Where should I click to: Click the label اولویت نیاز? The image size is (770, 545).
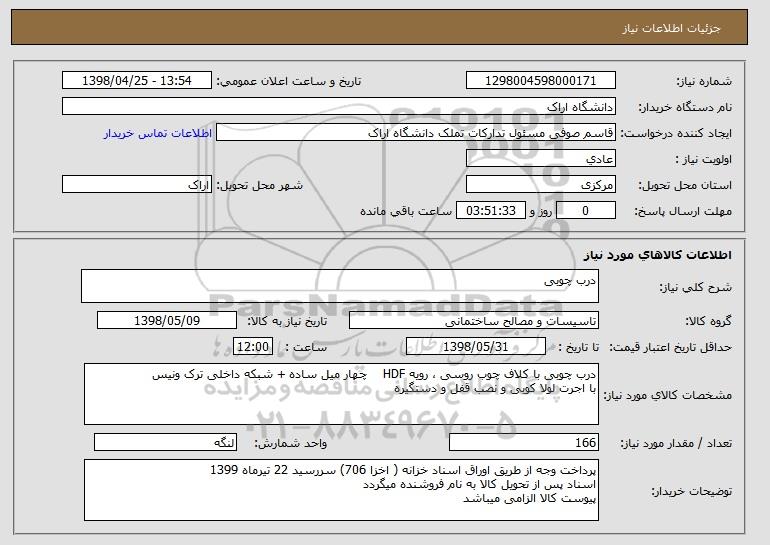pyautogui.click(x=703, y=159)
